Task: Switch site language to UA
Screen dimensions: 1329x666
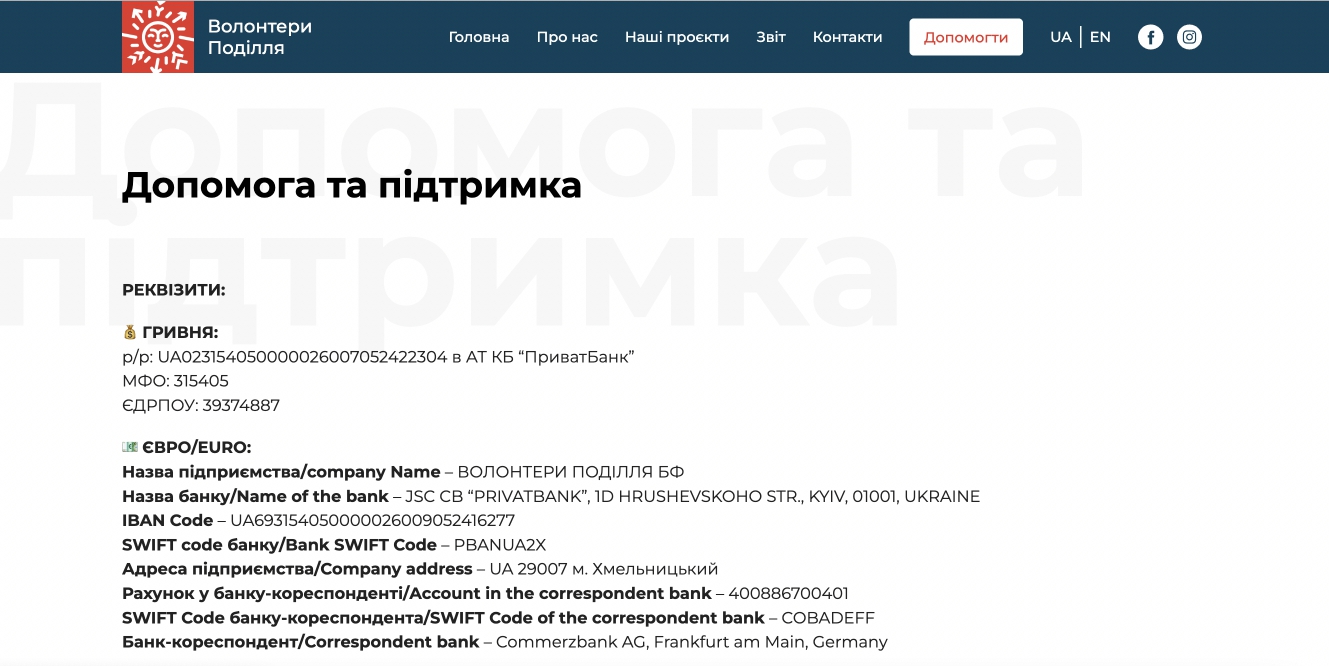Action: pyautogui.click(x=1060, y=37)
